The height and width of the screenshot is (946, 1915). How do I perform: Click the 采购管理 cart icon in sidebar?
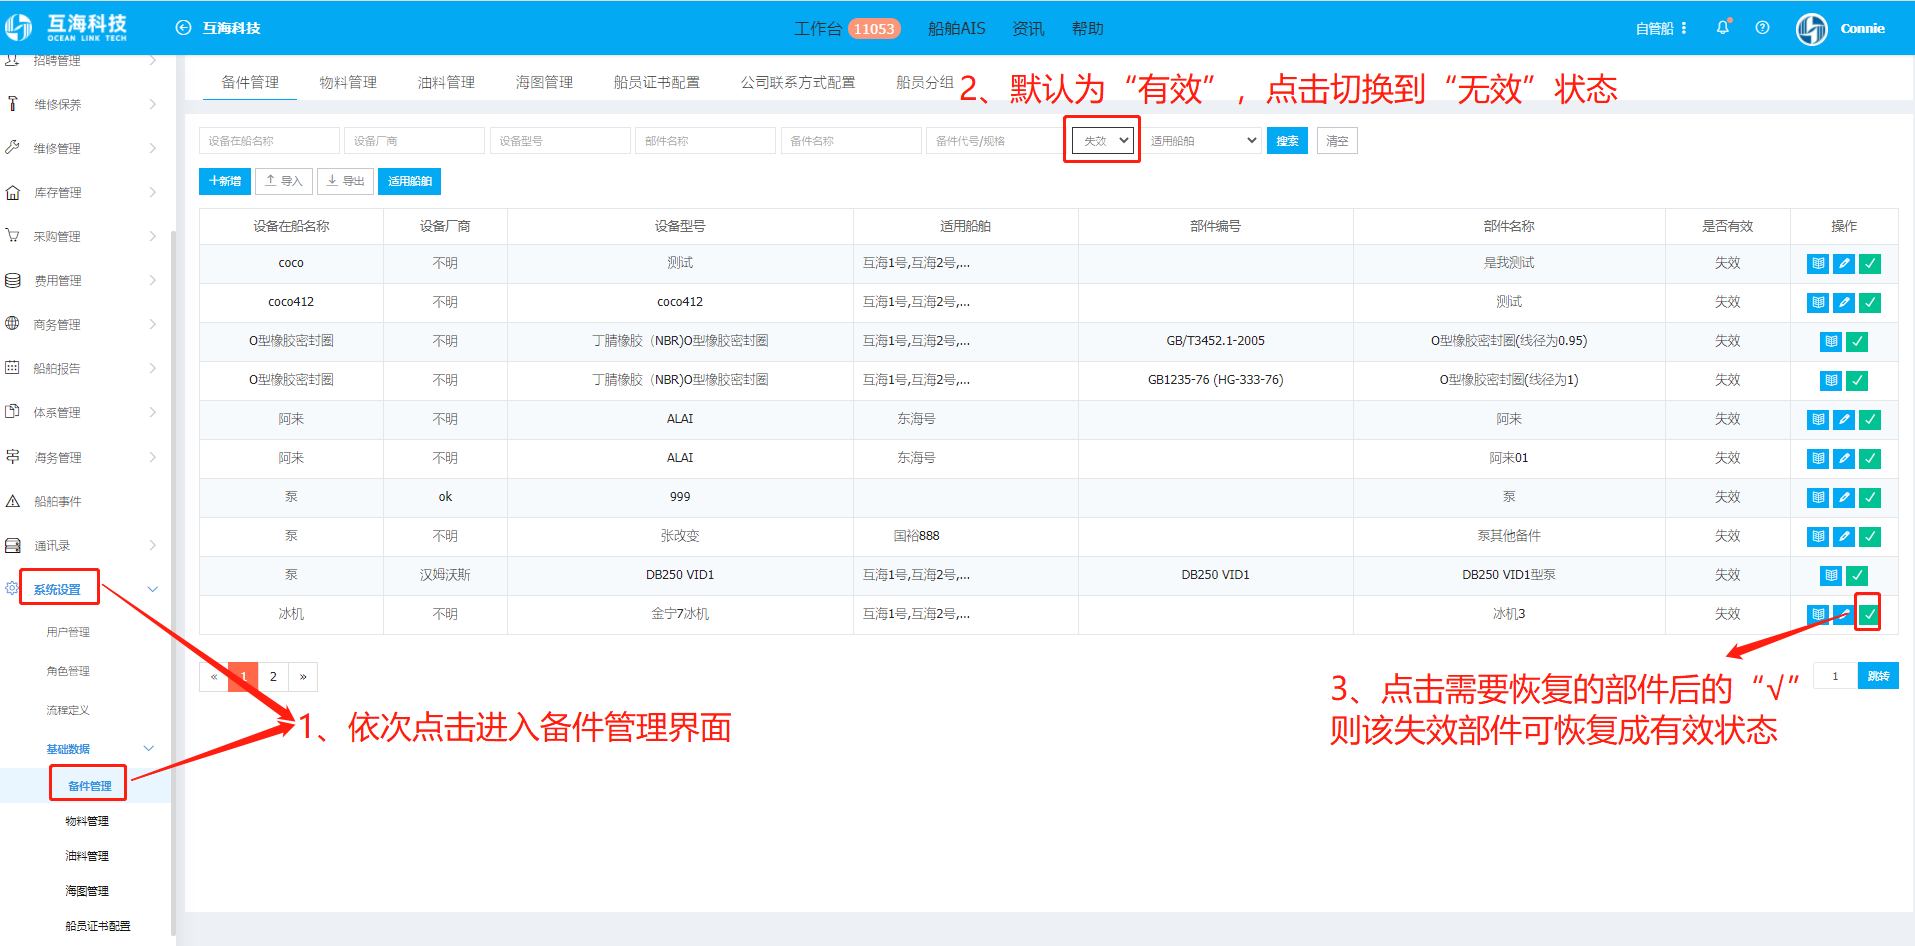(13, 236)
